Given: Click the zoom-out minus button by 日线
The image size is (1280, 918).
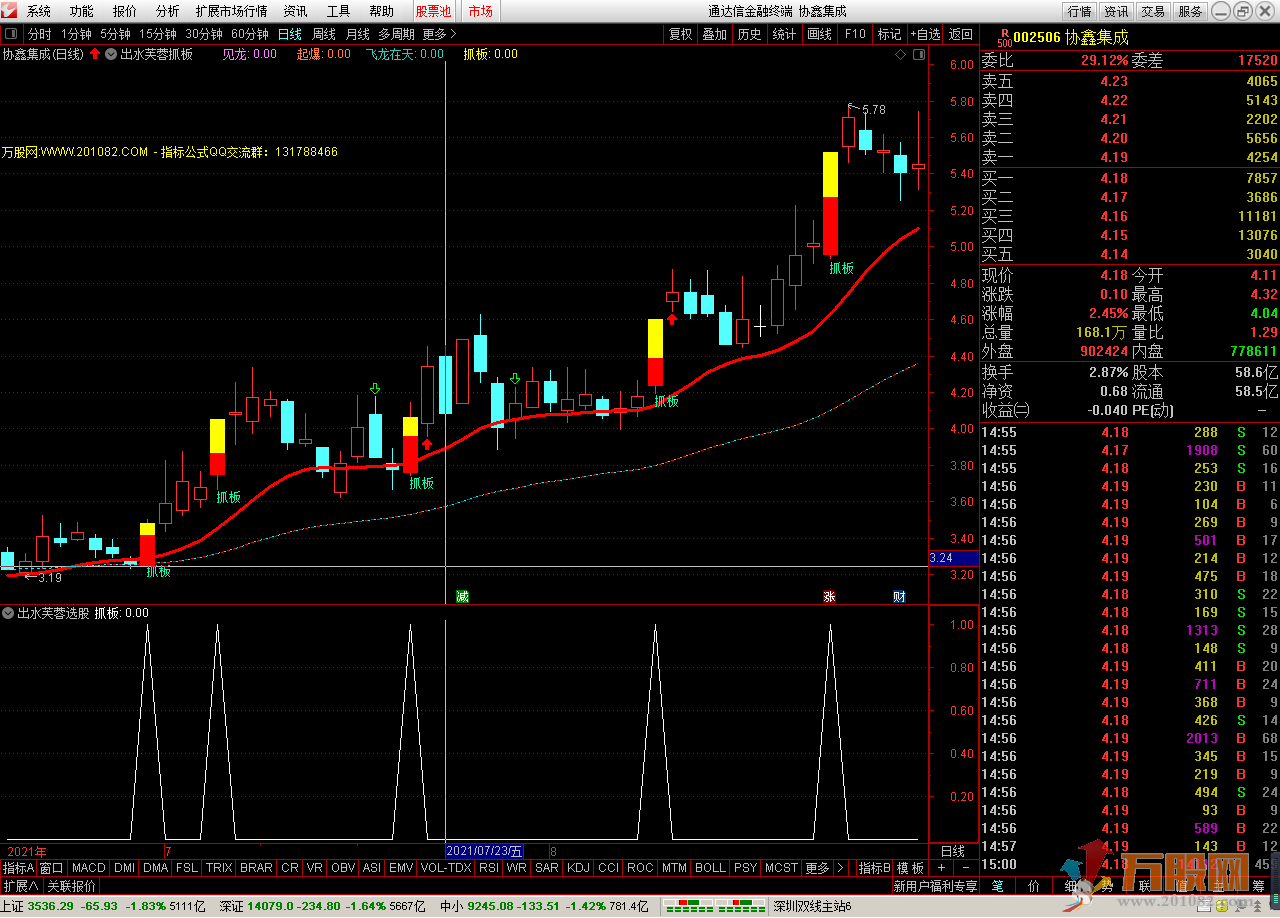Looking at the screenshot, I should (x=965, y=868).
